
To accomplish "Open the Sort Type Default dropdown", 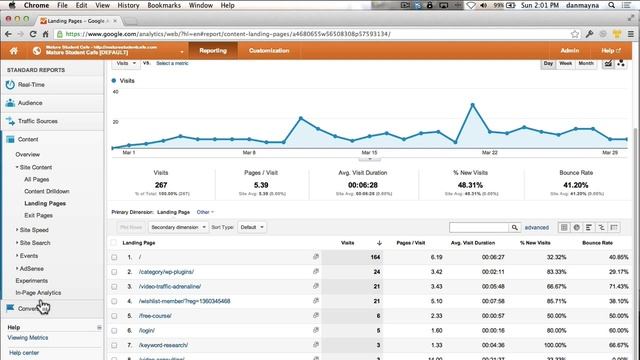I will click(252, 227).
